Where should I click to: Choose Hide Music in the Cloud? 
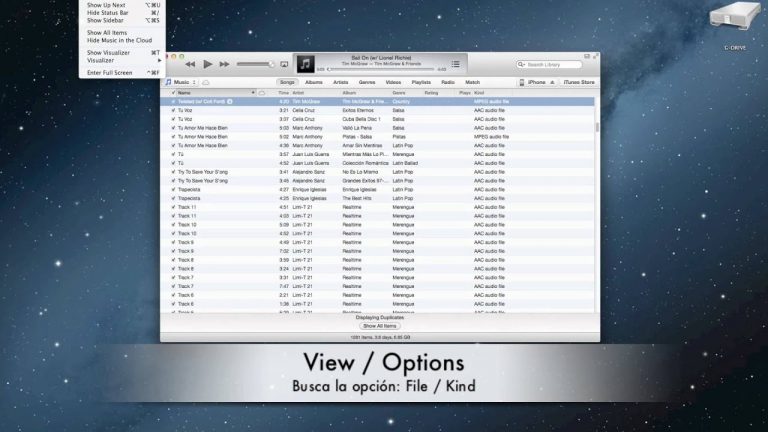click(119, 41)
